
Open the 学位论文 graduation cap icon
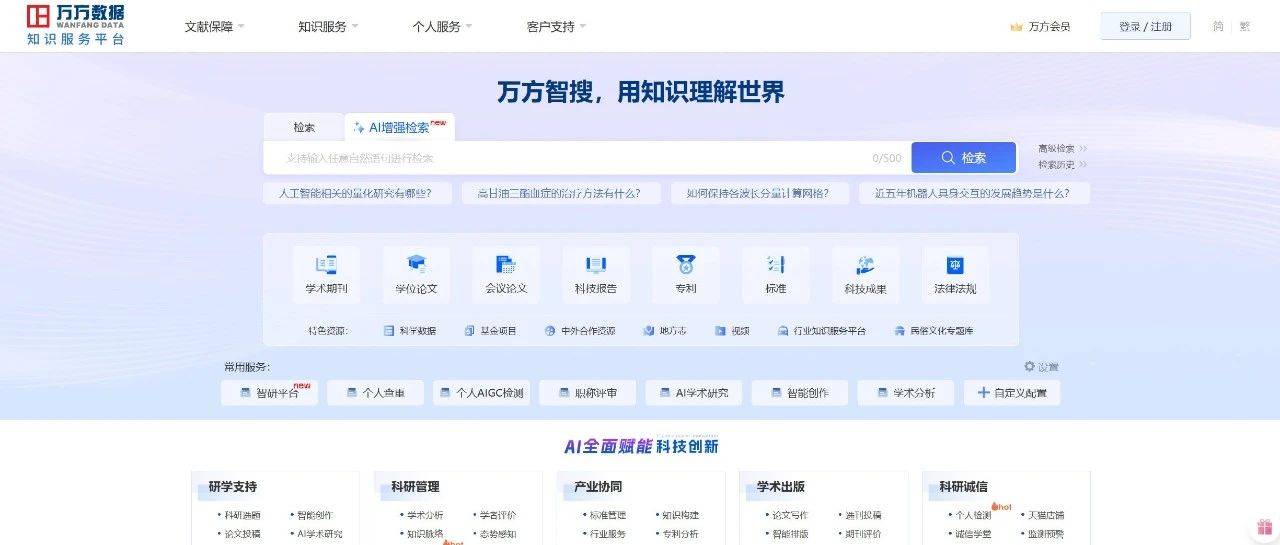[x=416, y=265]
